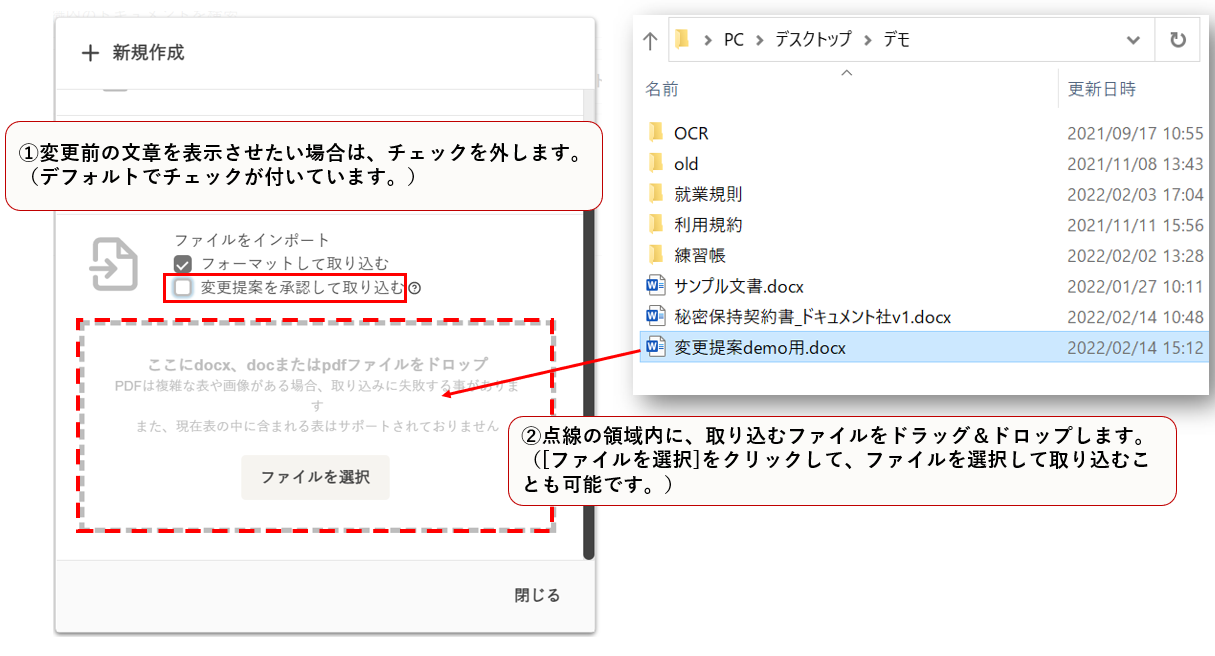The image size is (1215, 656).
Task: Expand the address bar history dropdown
Action: pos(1132,41)
